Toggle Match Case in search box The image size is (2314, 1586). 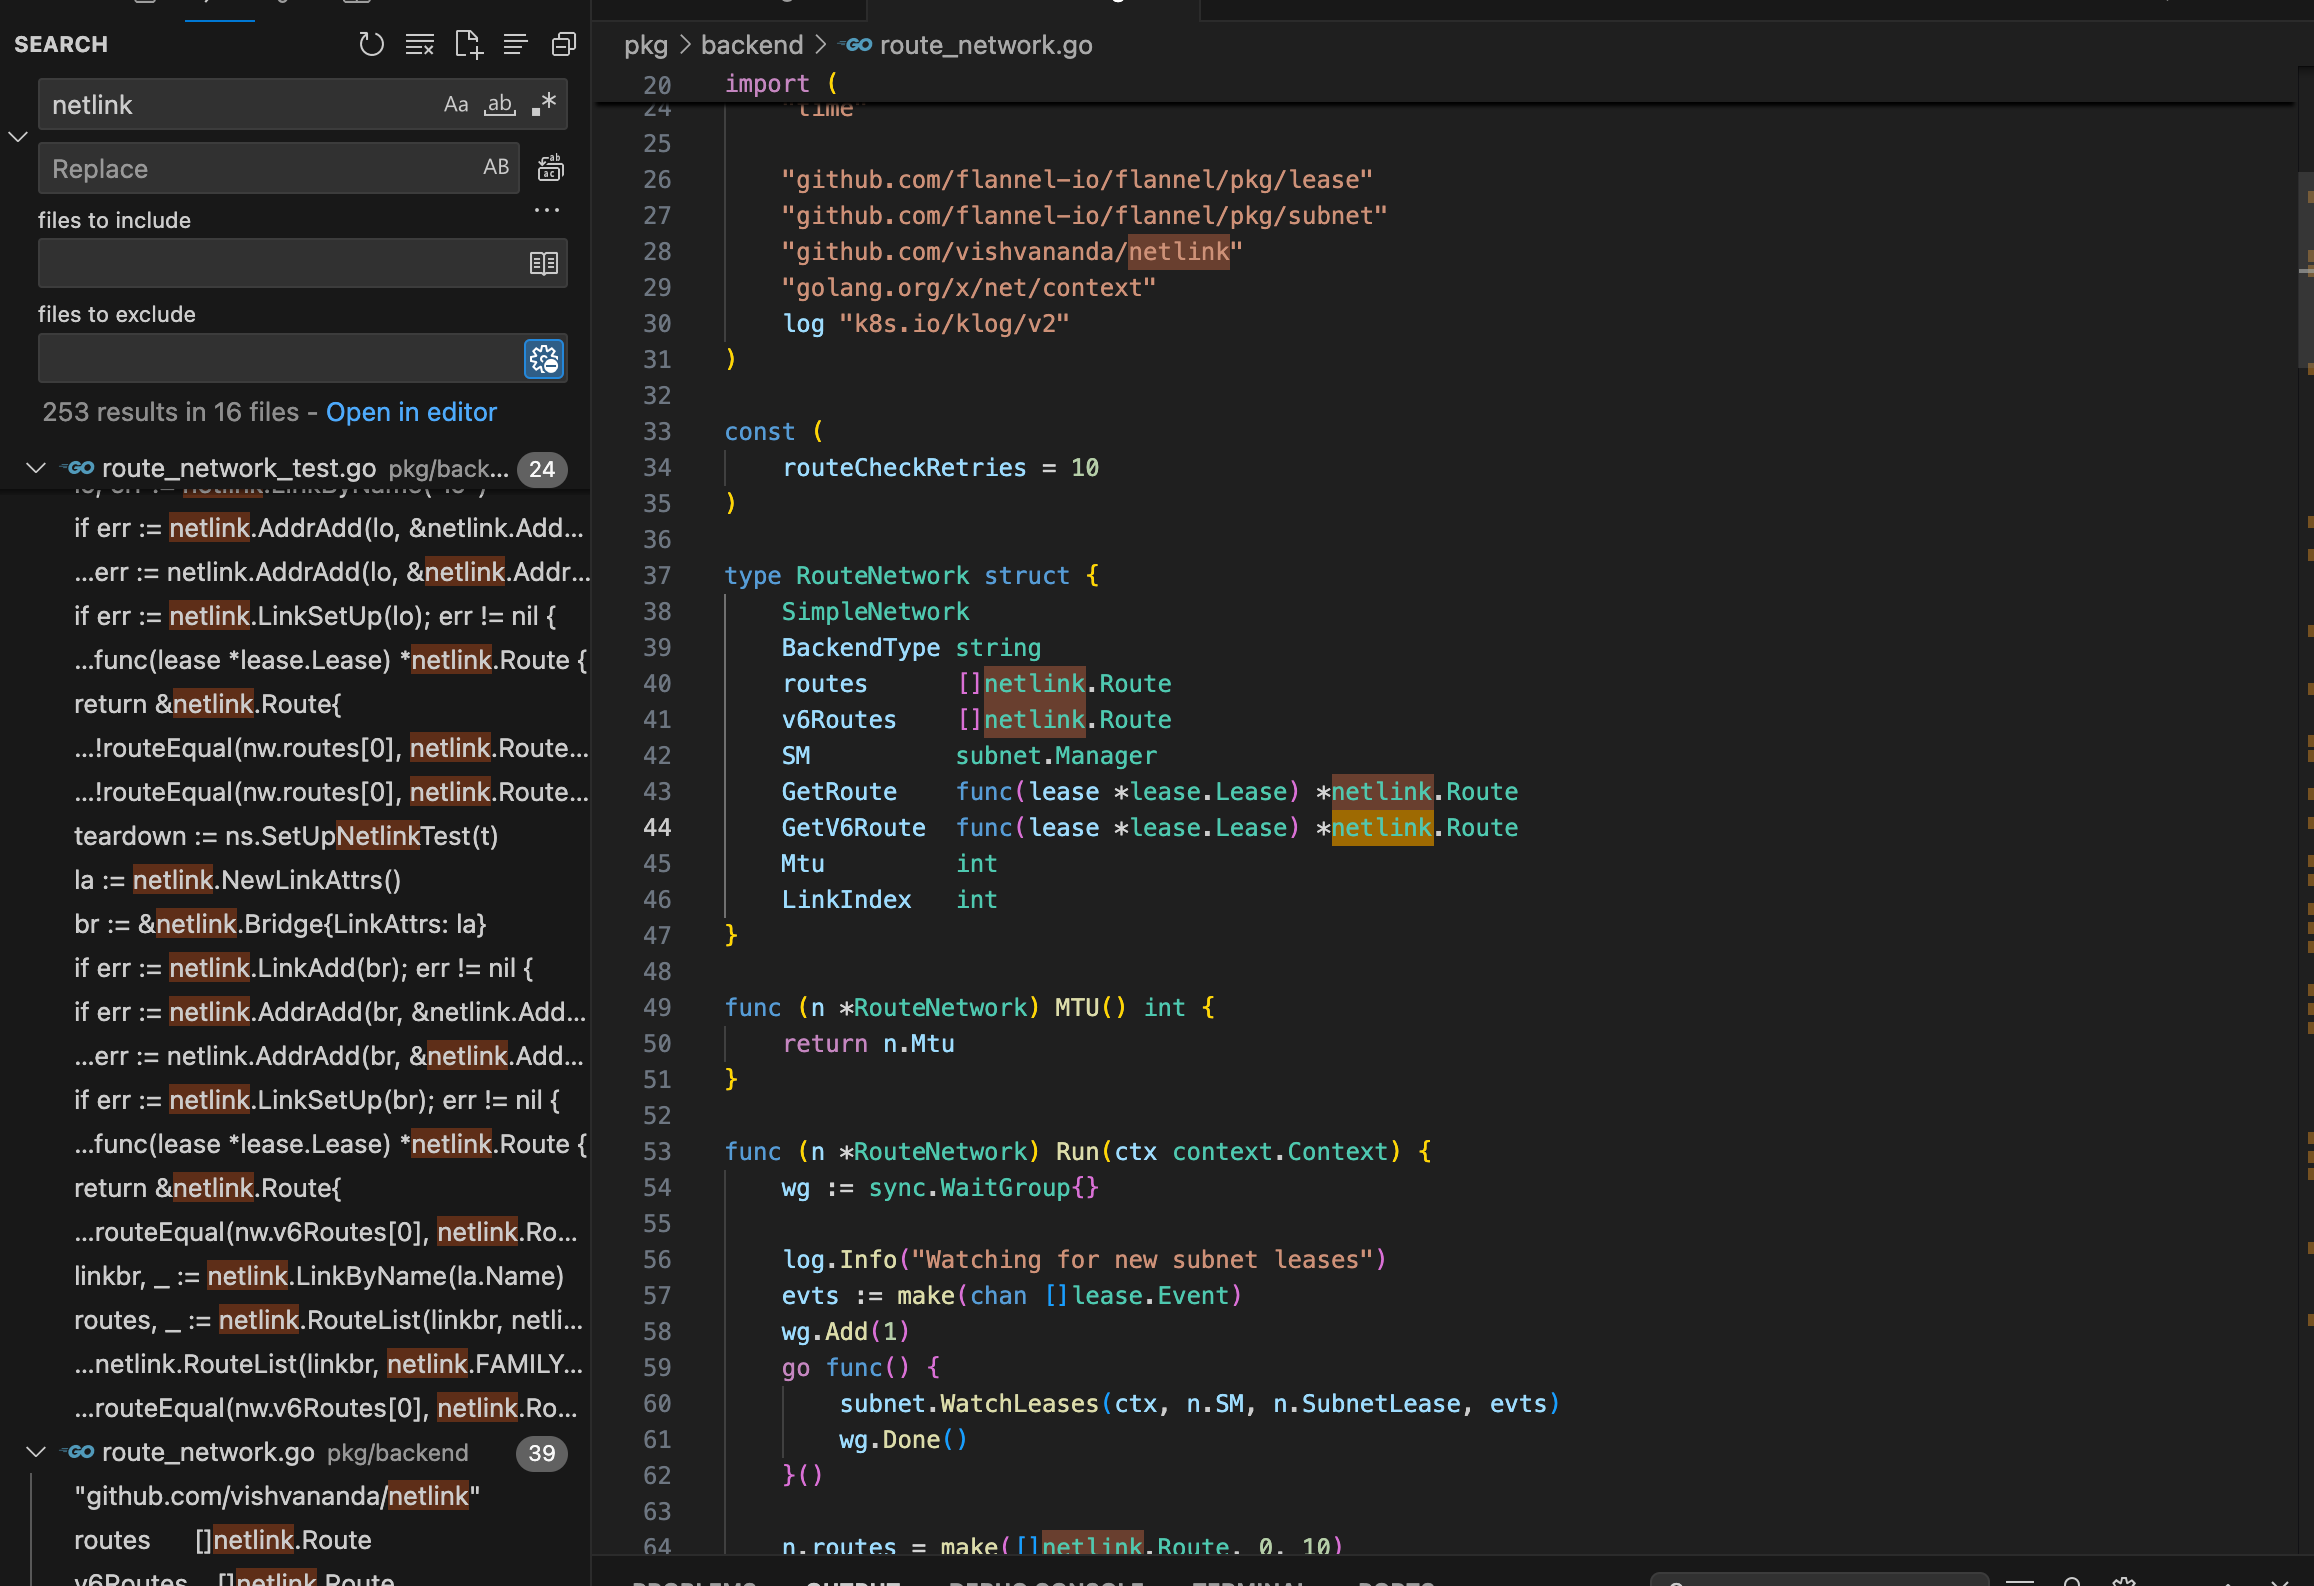tap(456, 104)
